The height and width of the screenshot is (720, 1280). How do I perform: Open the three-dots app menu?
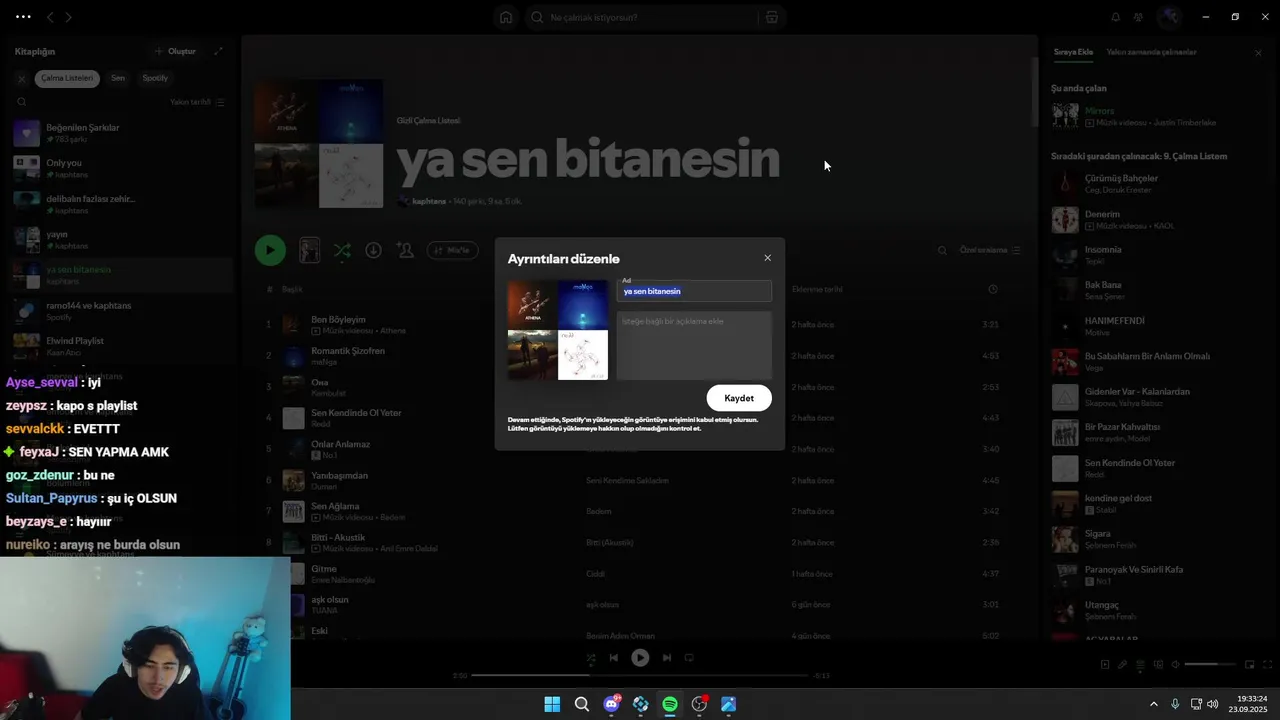23,17
